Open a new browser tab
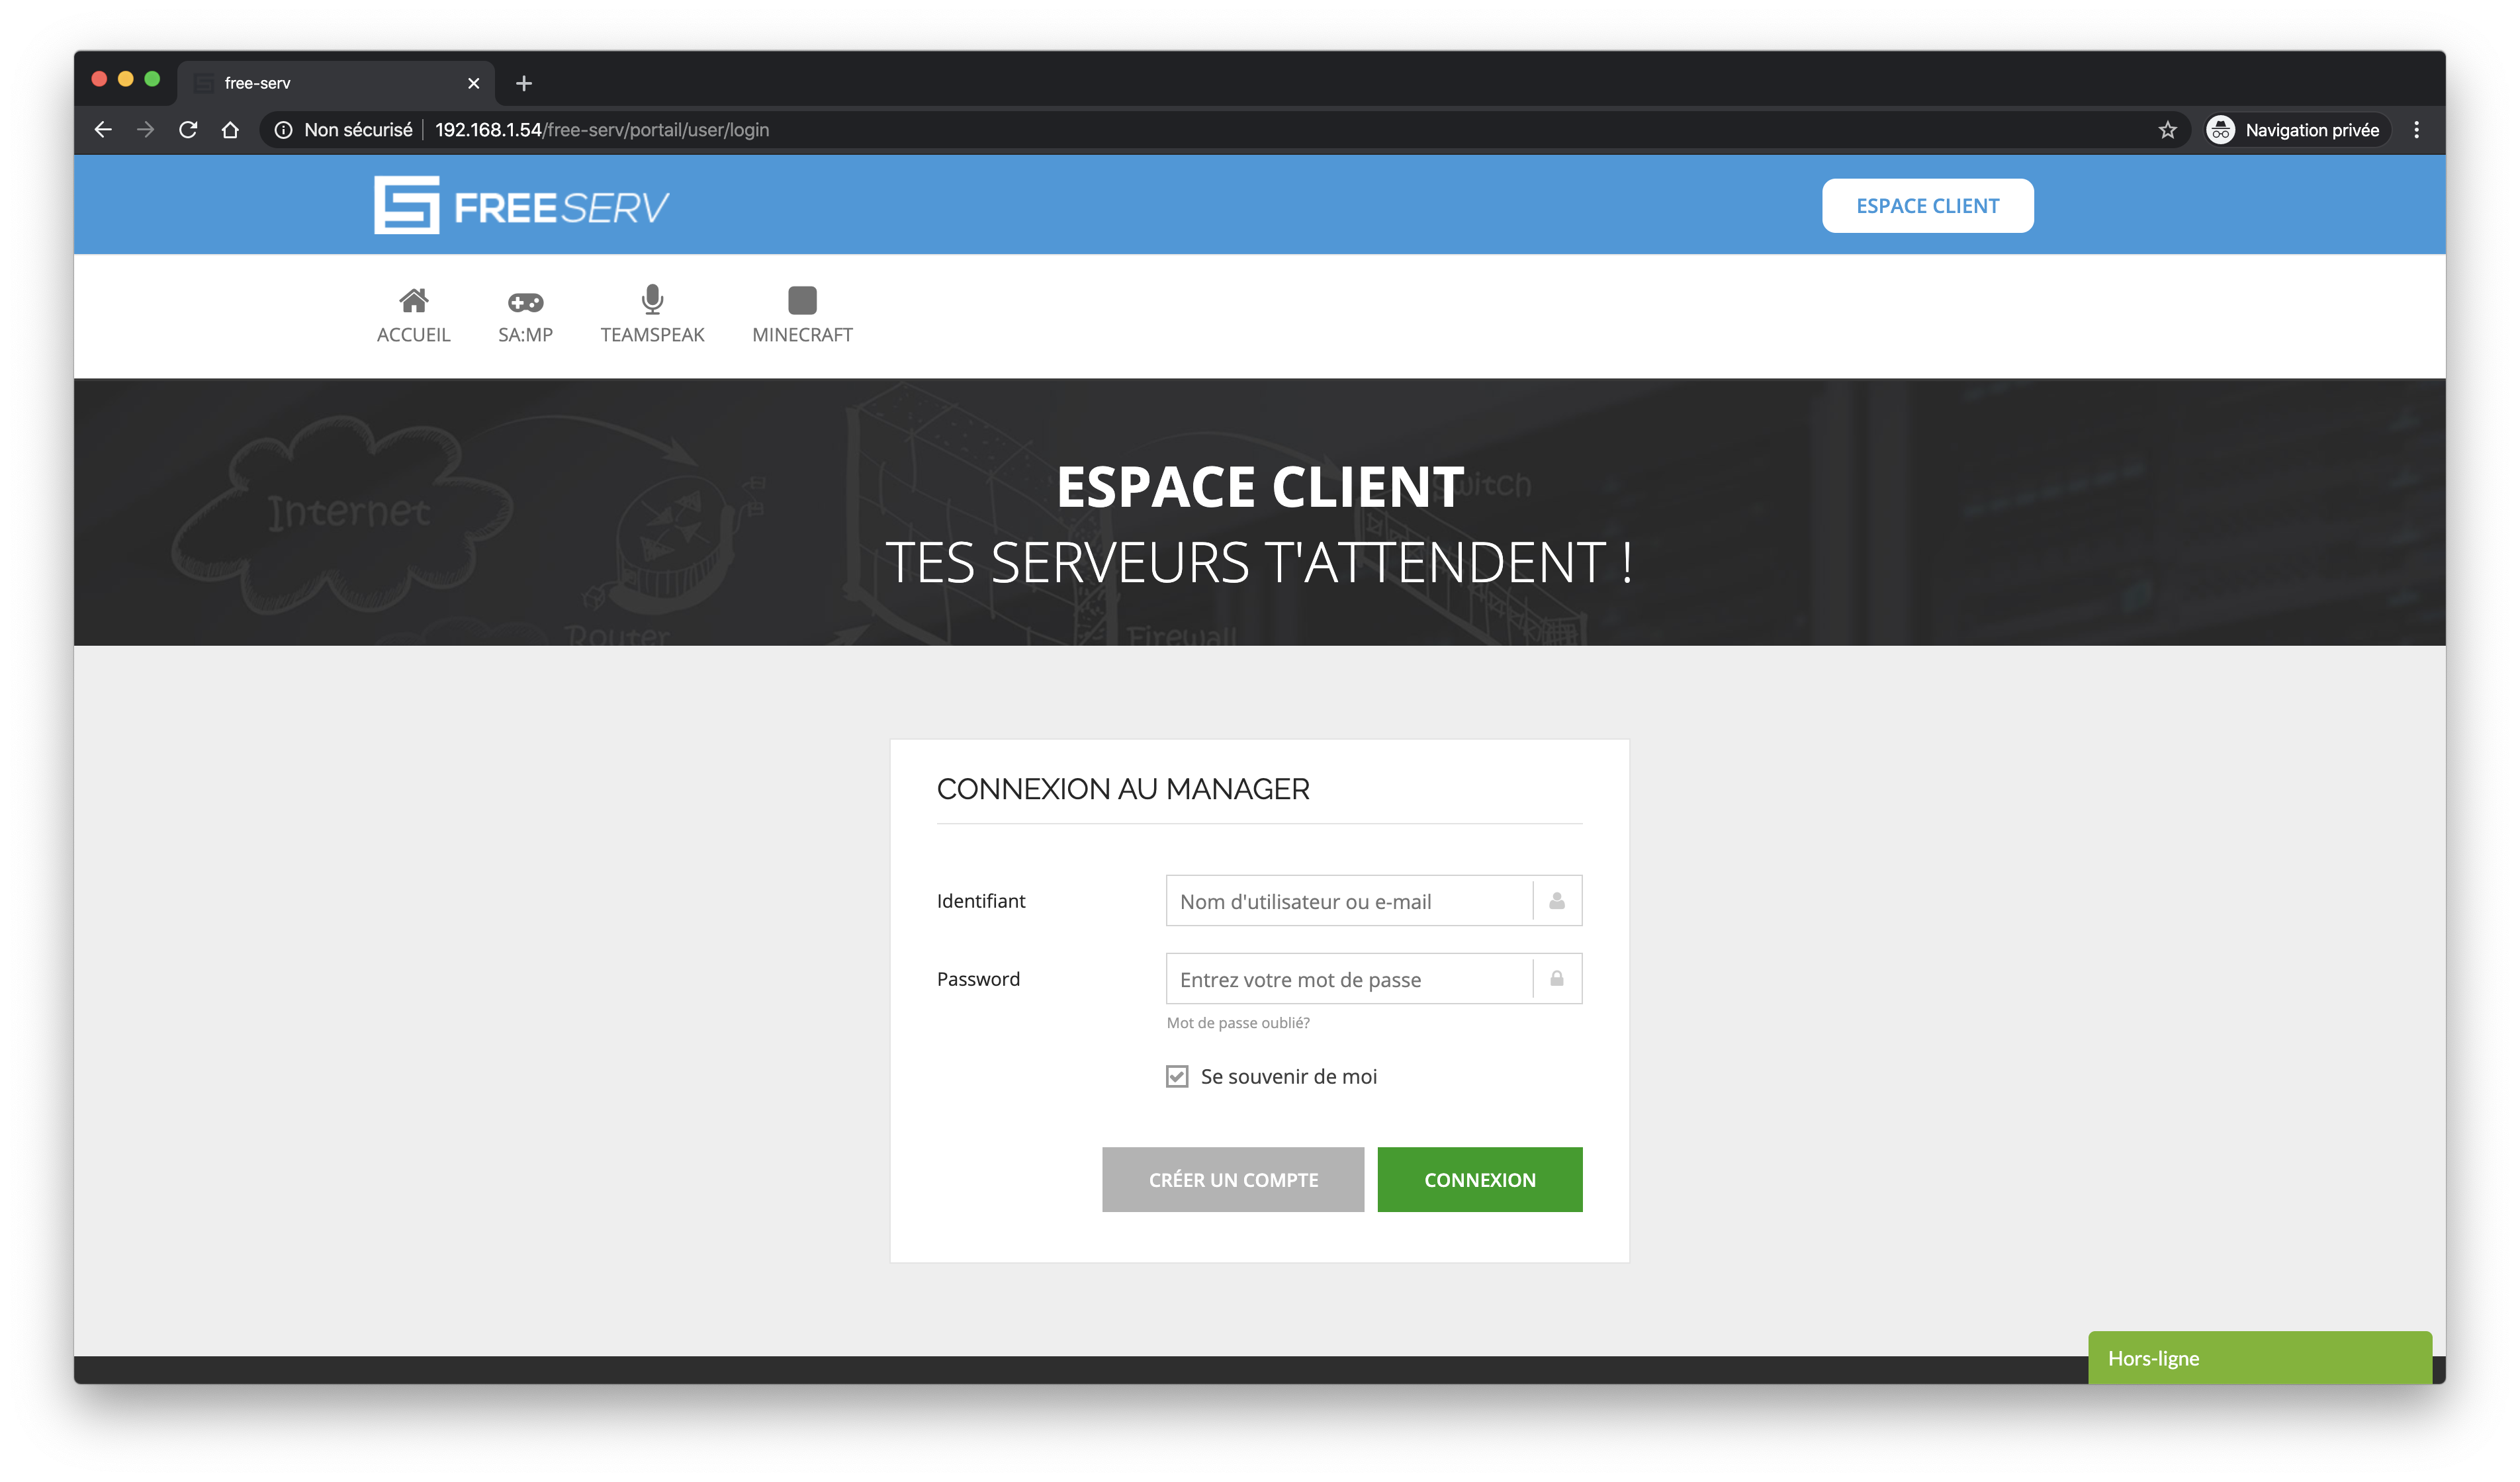 coord(524,83)
